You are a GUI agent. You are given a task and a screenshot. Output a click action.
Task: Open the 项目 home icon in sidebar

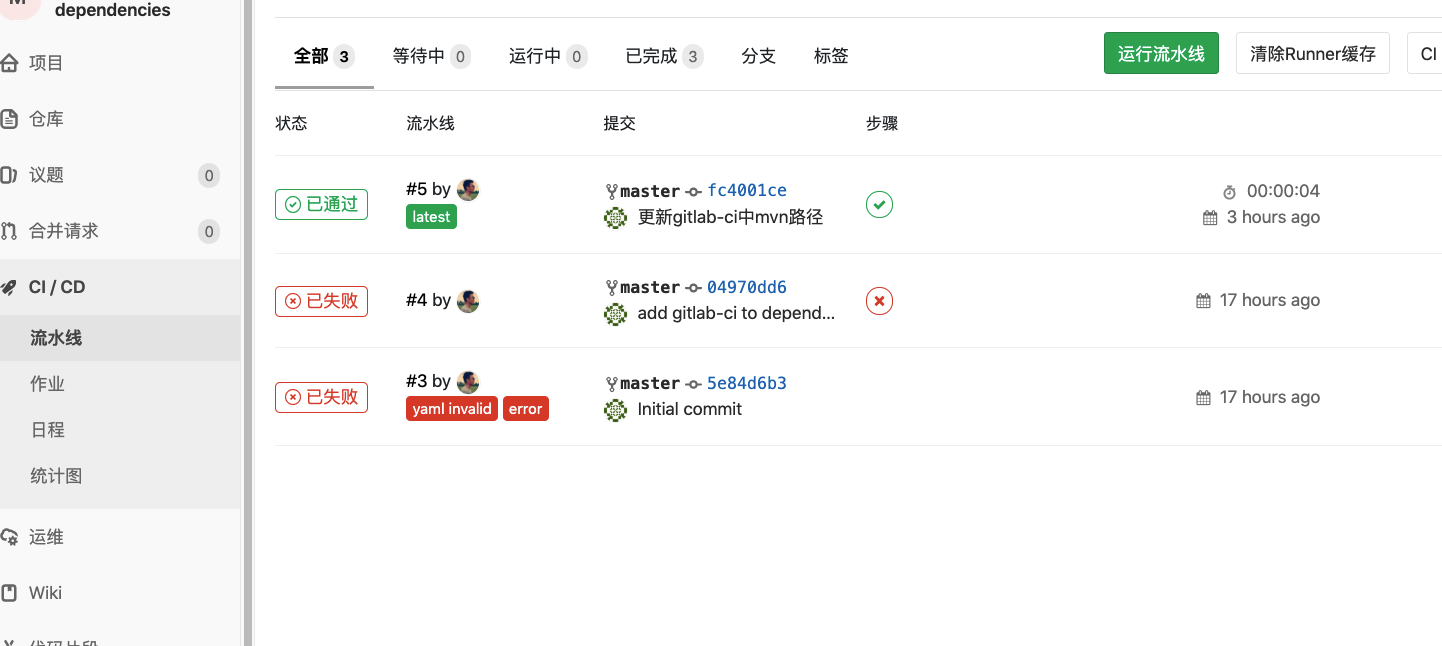[9, 63]
